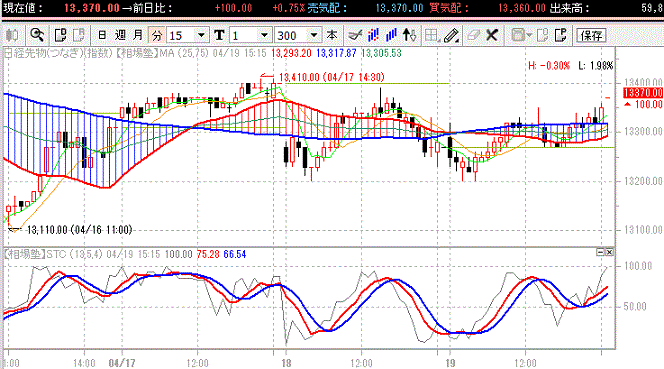Open the 15-minute interval dropdown
Viewport: 664px width, 369px height.
201,35
